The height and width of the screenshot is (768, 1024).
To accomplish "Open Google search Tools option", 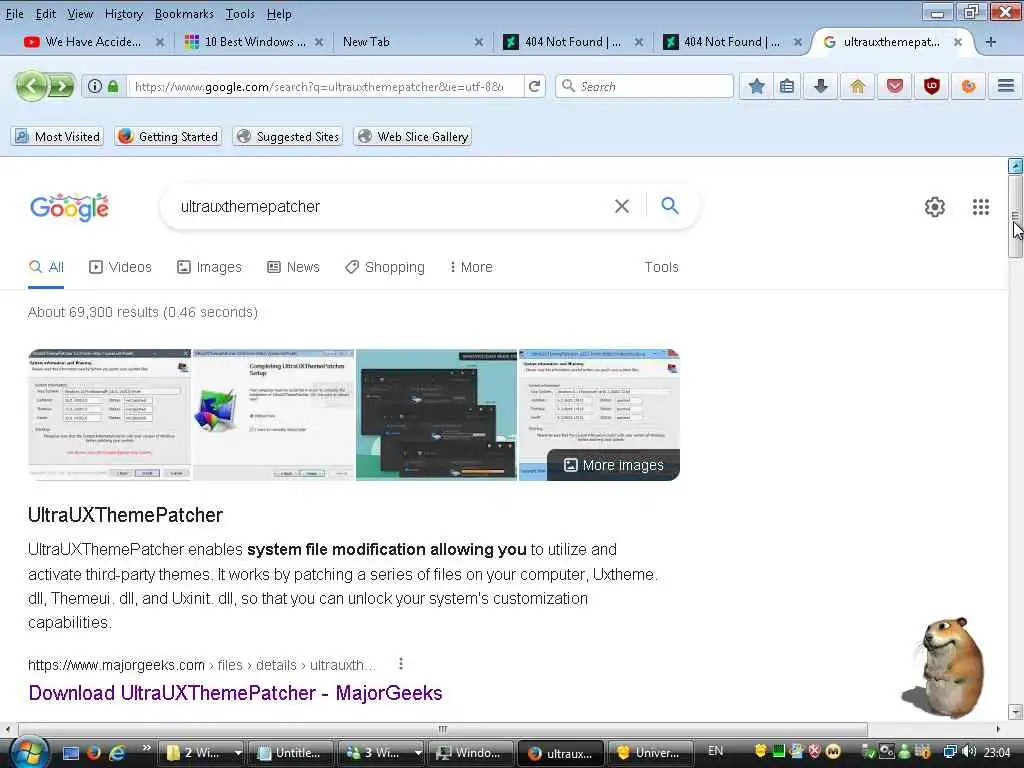I will tap(661, 267).
